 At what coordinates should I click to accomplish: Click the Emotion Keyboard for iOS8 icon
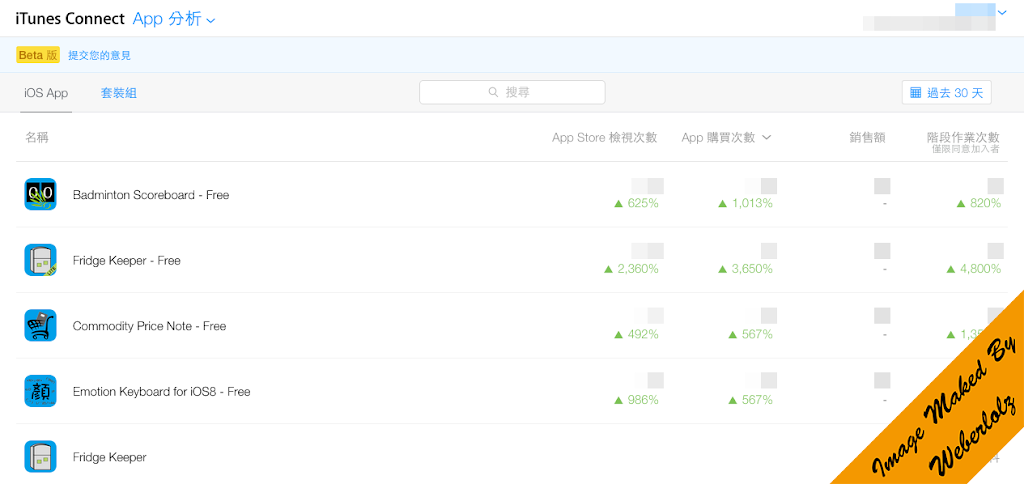coord(40,391)
